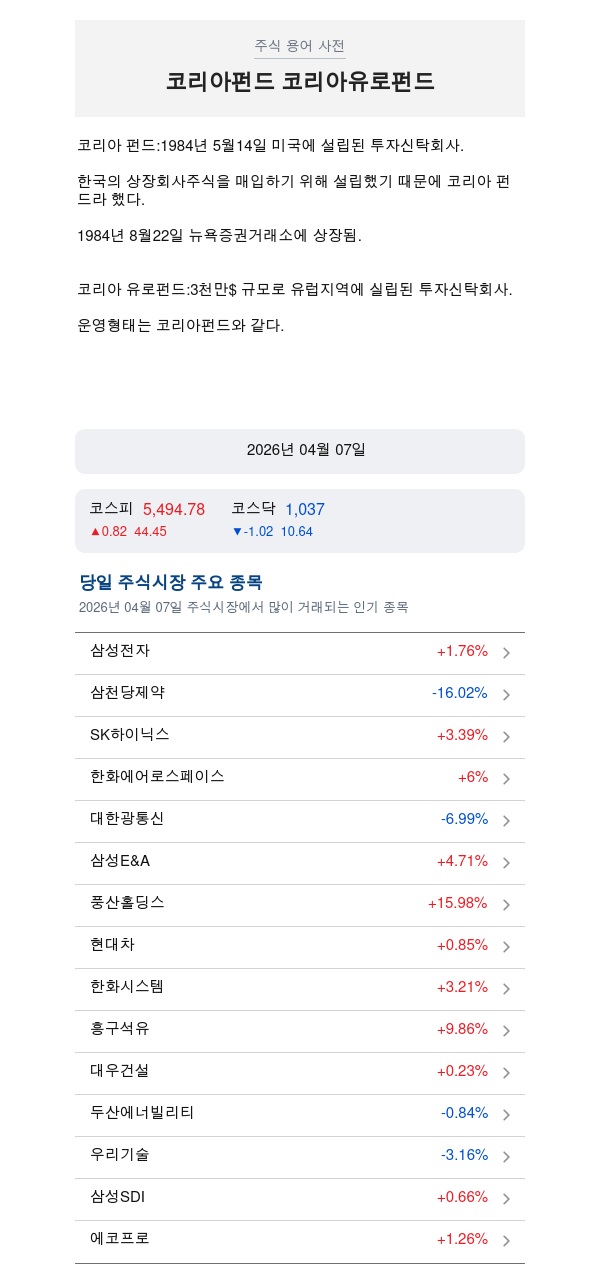
Task: Open the 주식 용어 사전 category link
Action: pos(299,46)
